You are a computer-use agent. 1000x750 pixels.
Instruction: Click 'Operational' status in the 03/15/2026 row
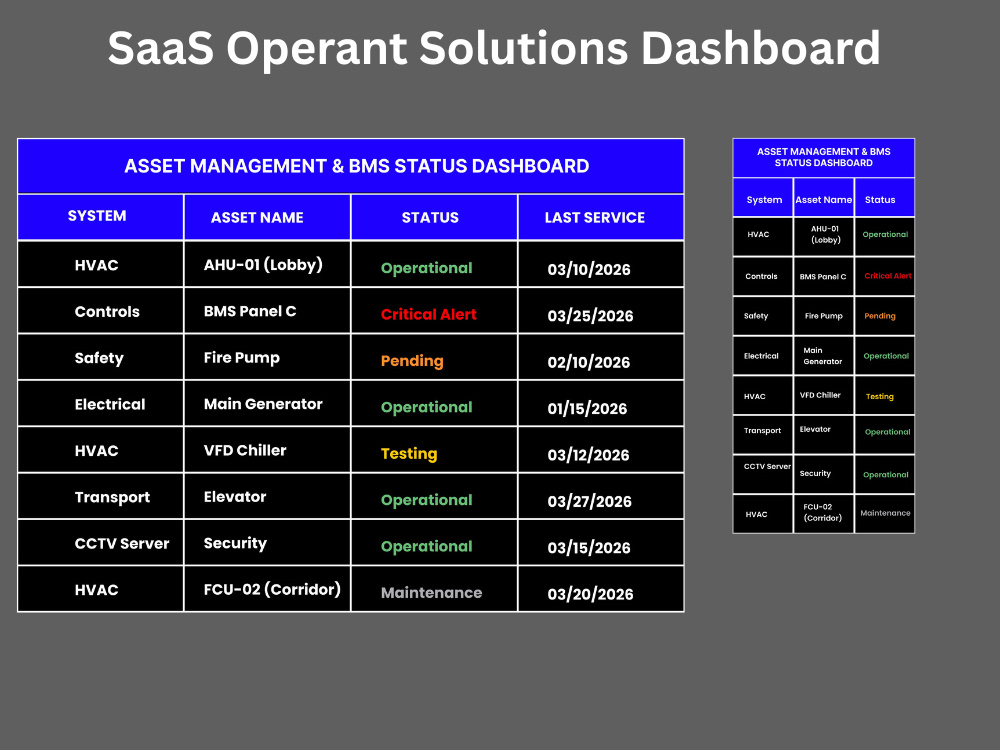[x=426, y=547]
